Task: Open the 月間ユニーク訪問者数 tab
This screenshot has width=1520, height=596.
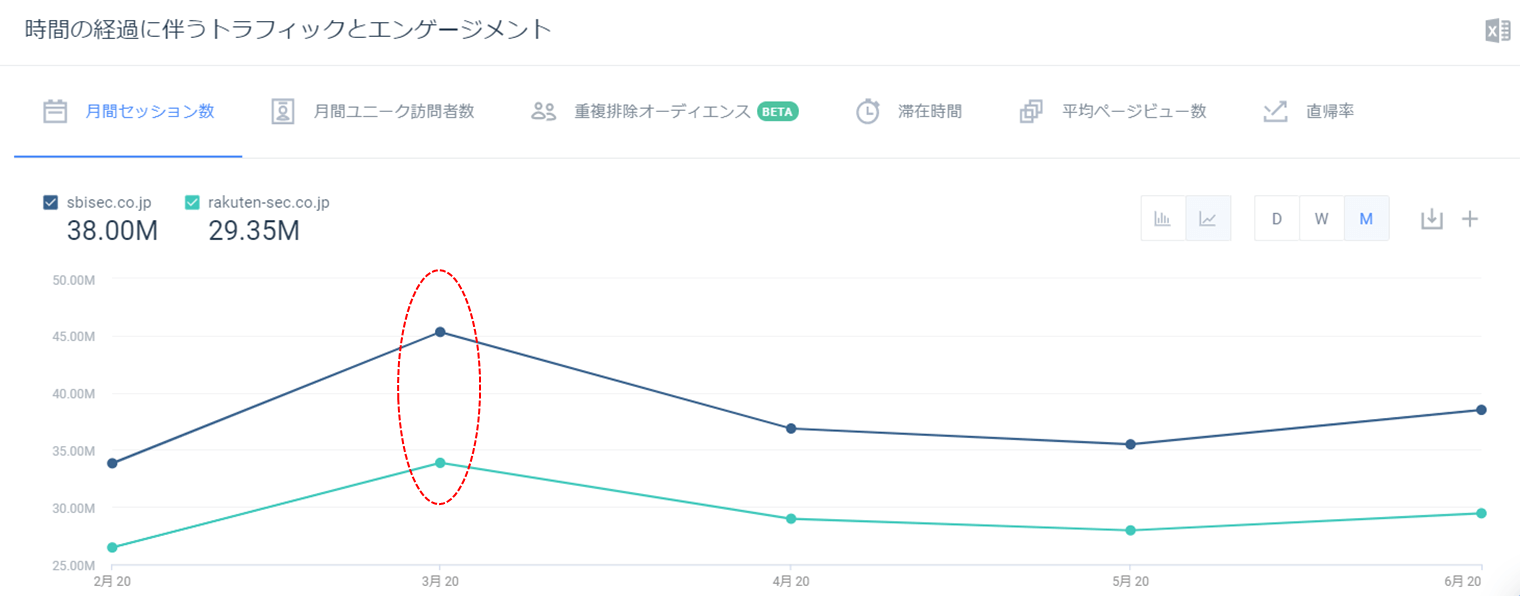Action: pyautogui.click(x=393, y=111)
